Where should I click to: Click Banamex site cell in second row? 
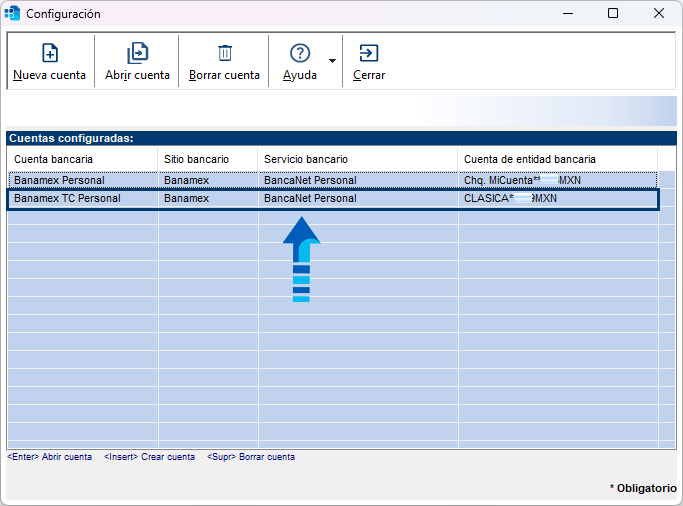click(187, 198)
